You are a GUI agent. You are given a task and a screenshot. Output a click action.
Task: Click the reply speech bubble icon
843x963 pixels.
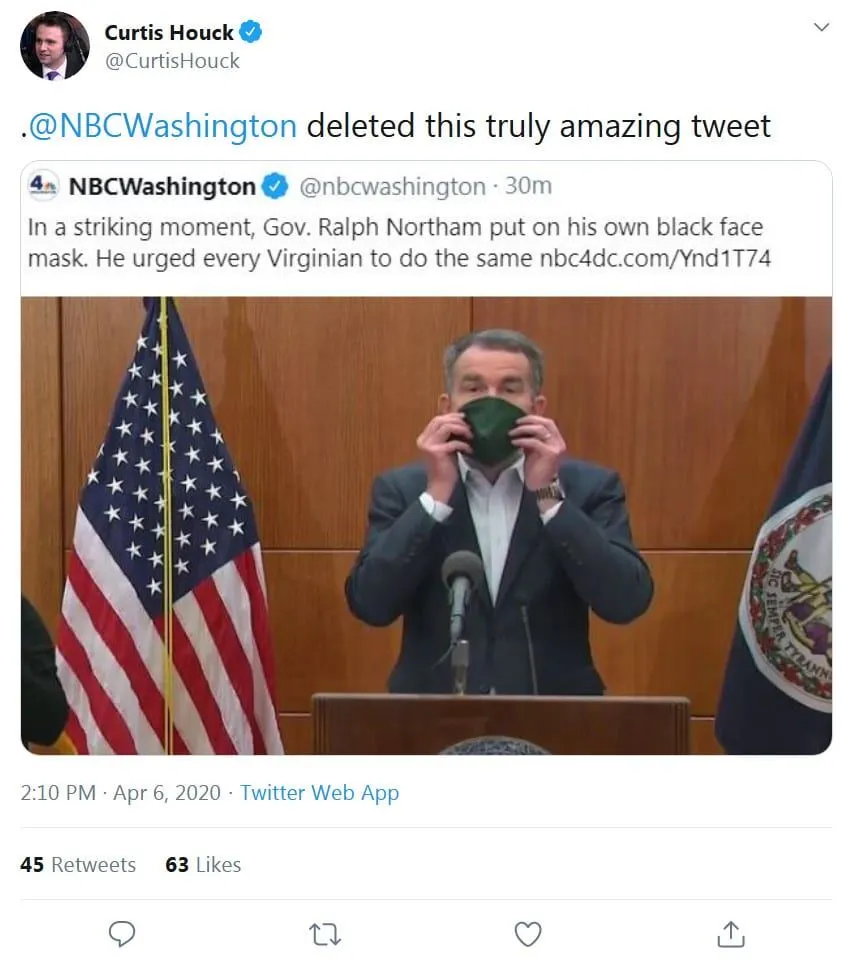tap(122, 933)
